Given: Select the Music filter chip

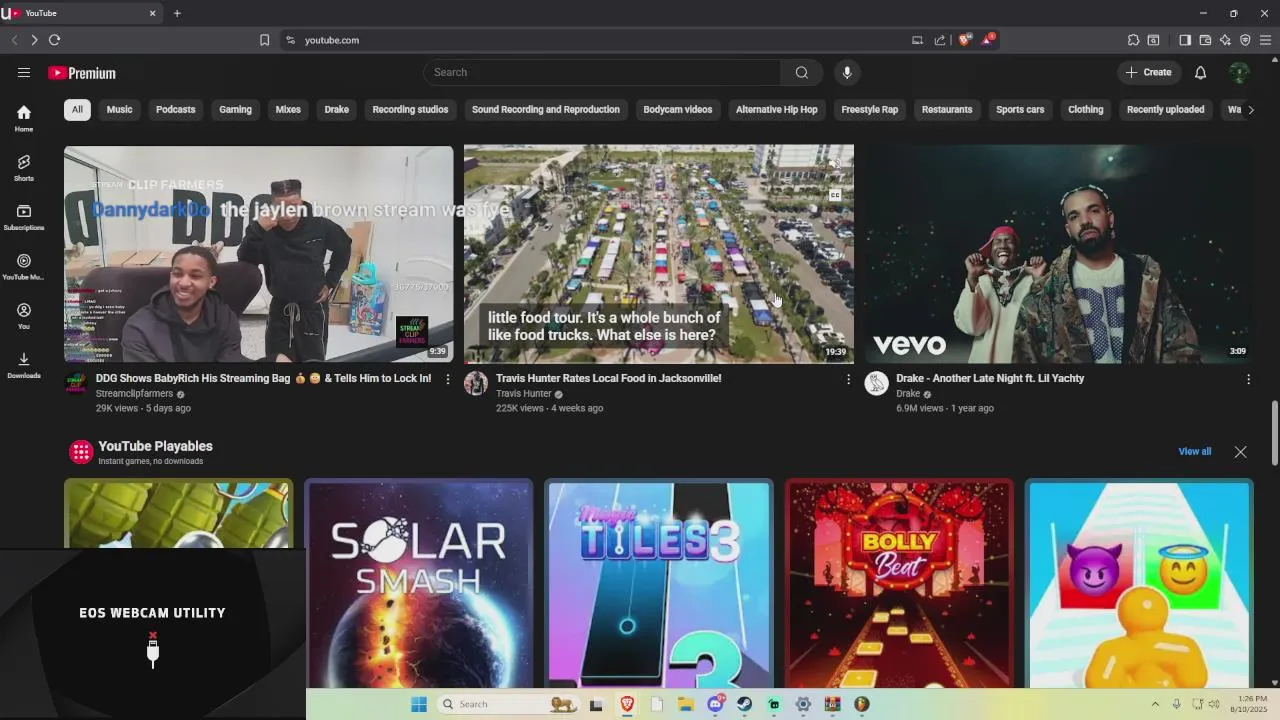Looking at the screenshot, I should click(x=119, y=109).
